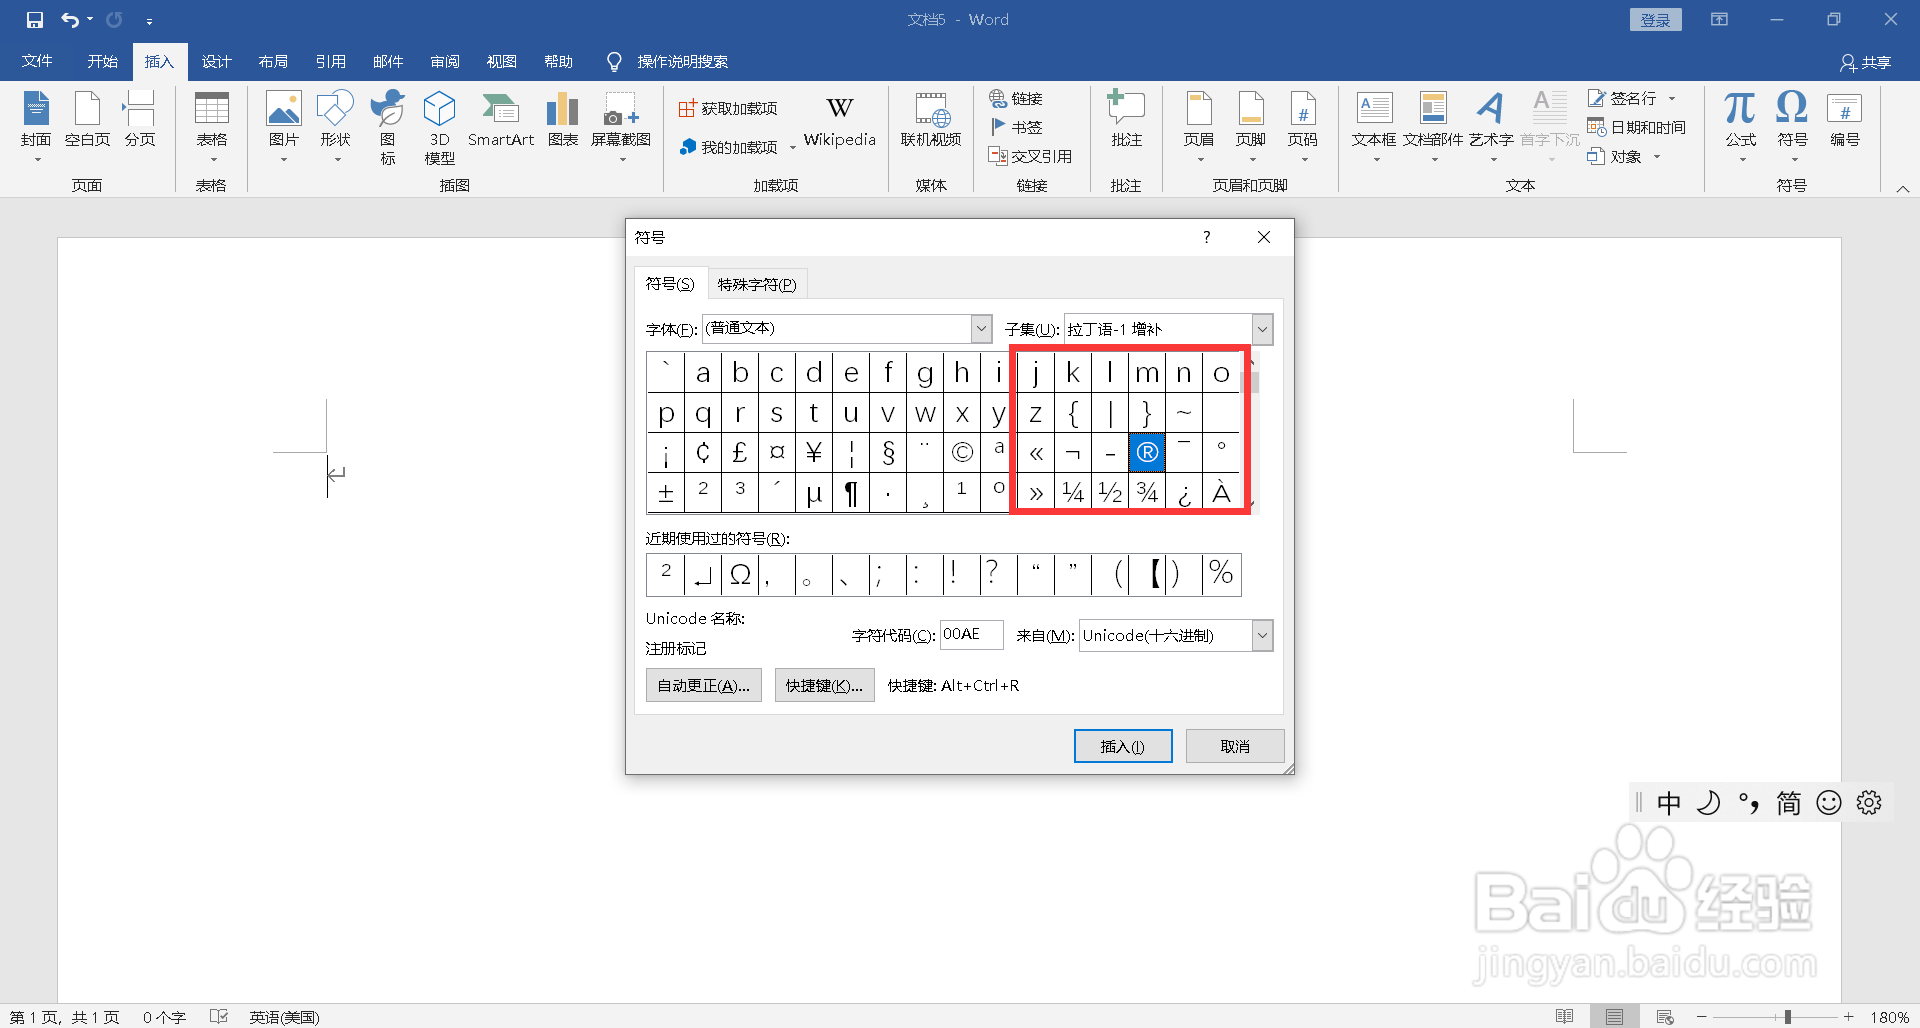Click the zoom in plus button
This screenshot has height=1028, width=1920.
(1848, 1017)
